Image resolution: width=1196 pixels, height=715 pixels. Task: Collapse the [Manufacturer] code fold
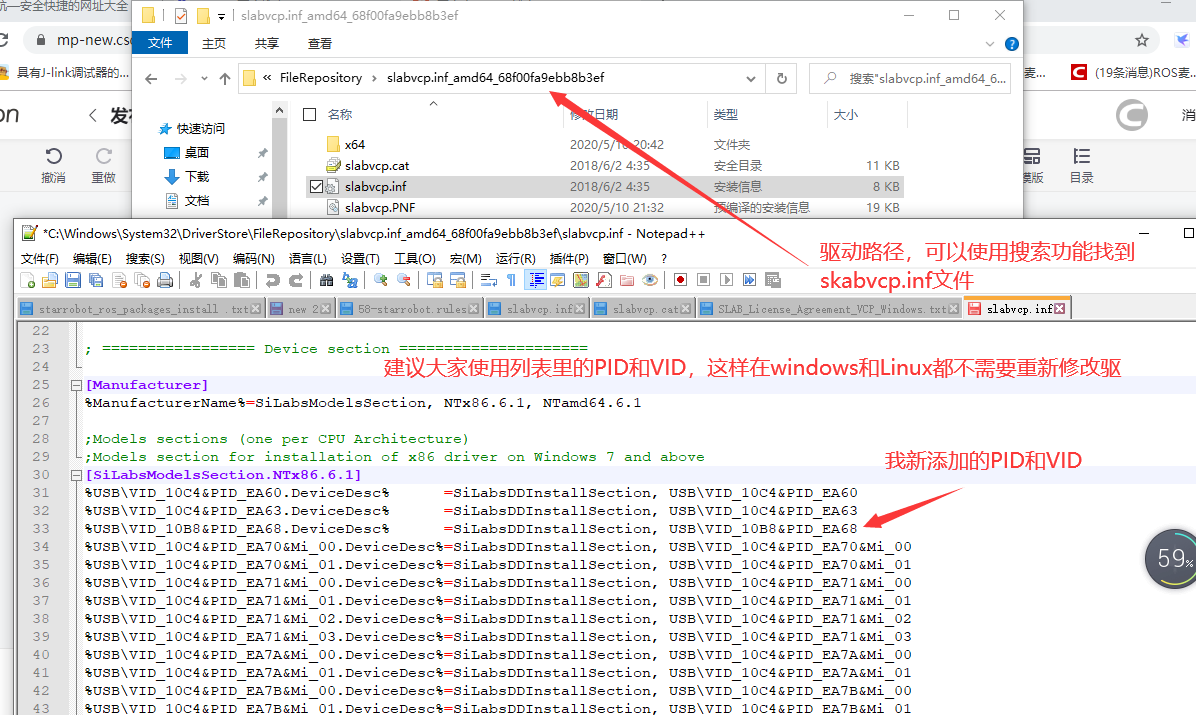pos(75,384)
